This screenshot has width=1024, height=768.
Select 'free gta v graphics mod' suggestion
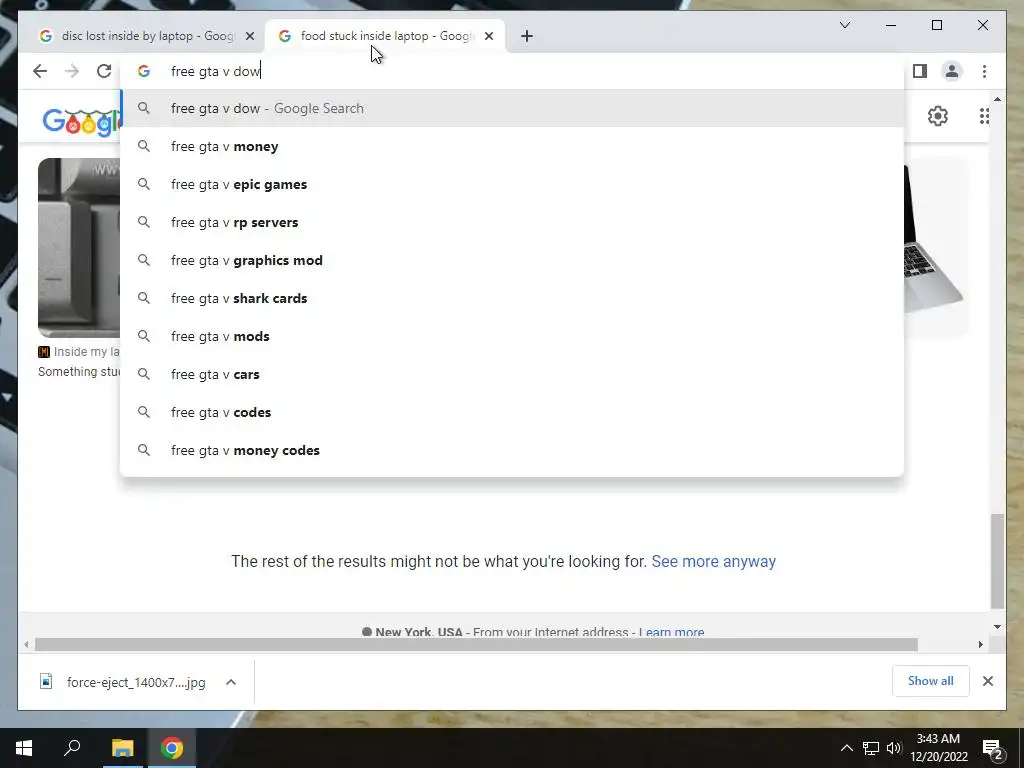click(512, 260)
